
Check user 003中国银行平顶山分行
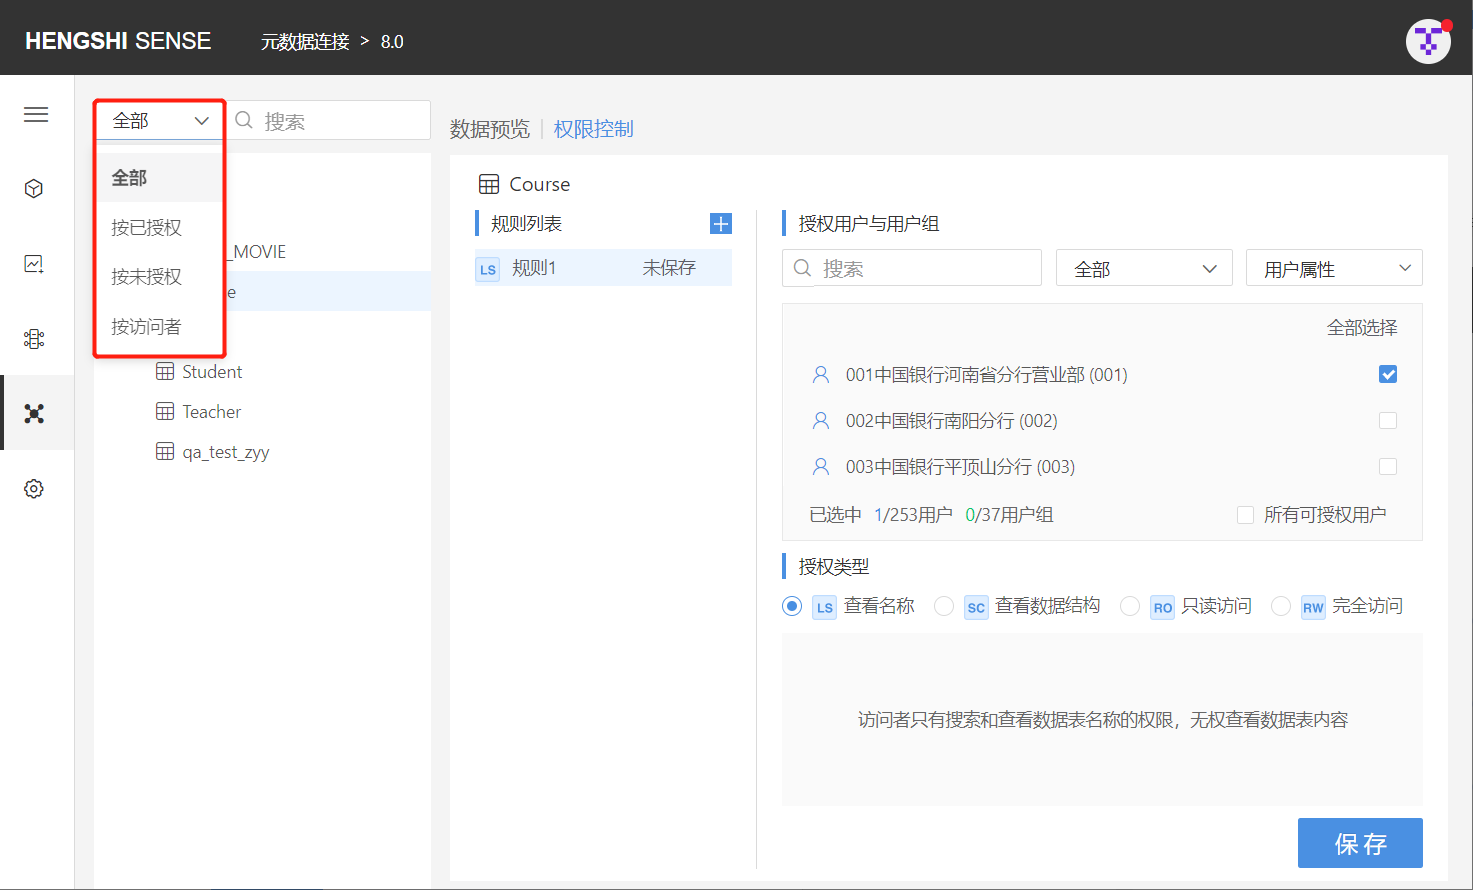1388,466
